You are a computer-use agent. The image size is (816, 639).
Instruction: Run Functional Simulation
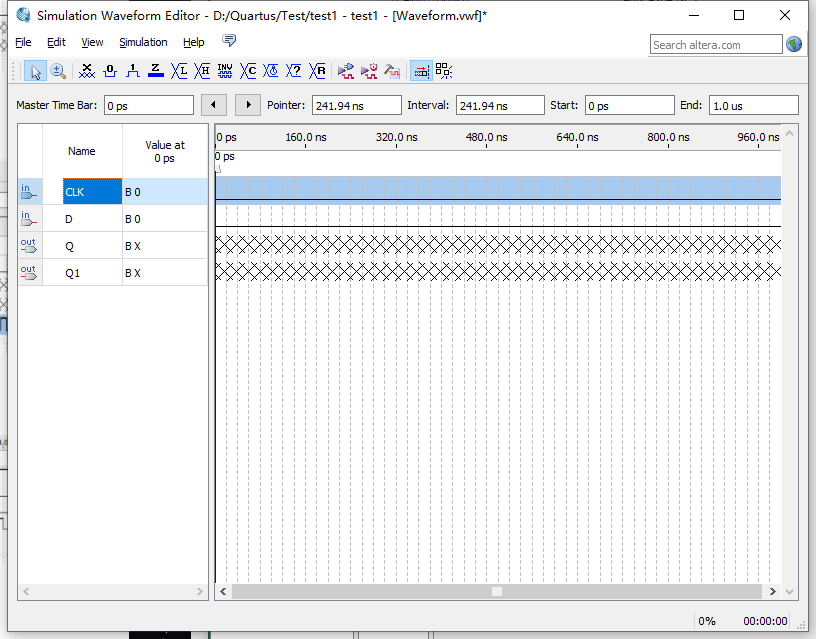(346, 71)
